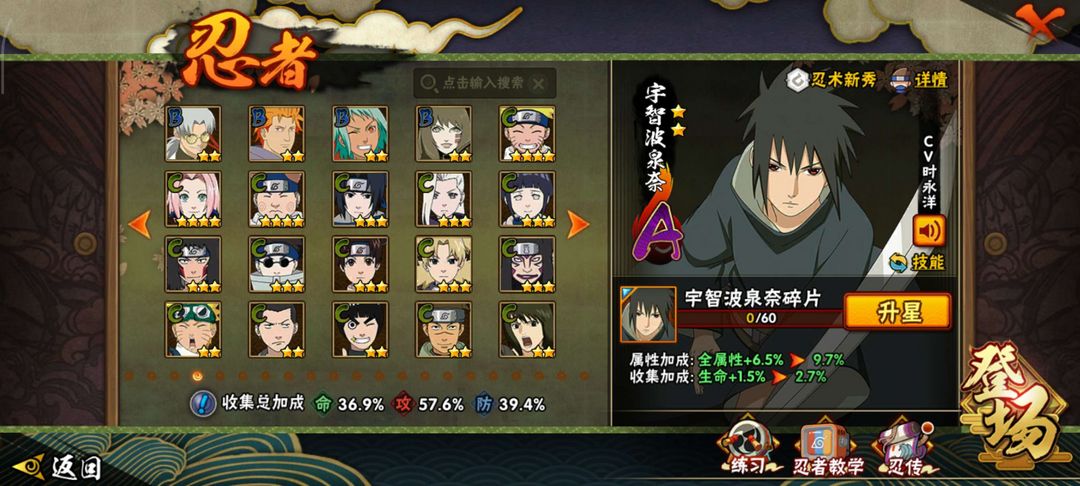
Task: Select the highlighted page indicator dot
Action: [x=197, y=376]
